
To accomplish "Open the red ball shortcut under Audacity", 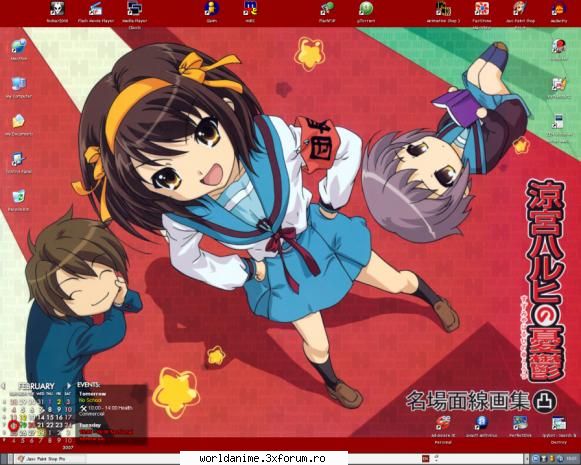I will (x=559, y=47).
